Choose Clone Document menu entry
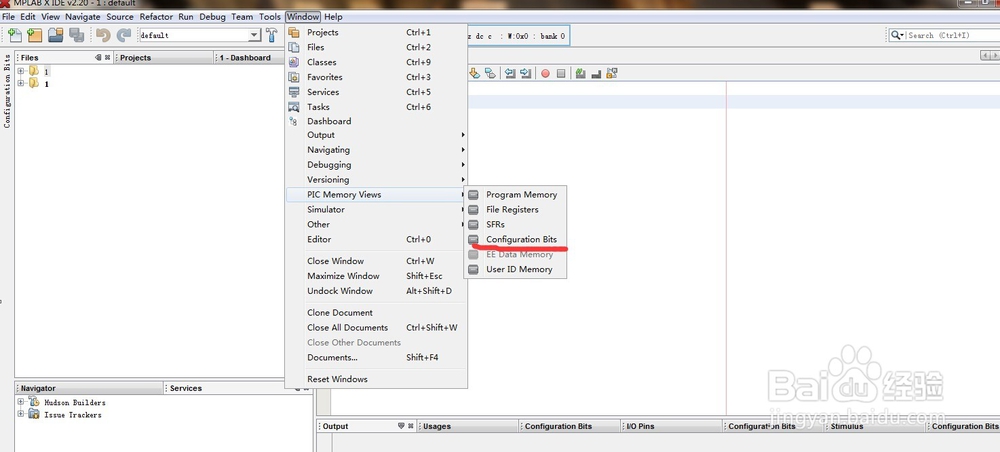The width and height of the screenshot is (1000, 452). tap(376, 312)
